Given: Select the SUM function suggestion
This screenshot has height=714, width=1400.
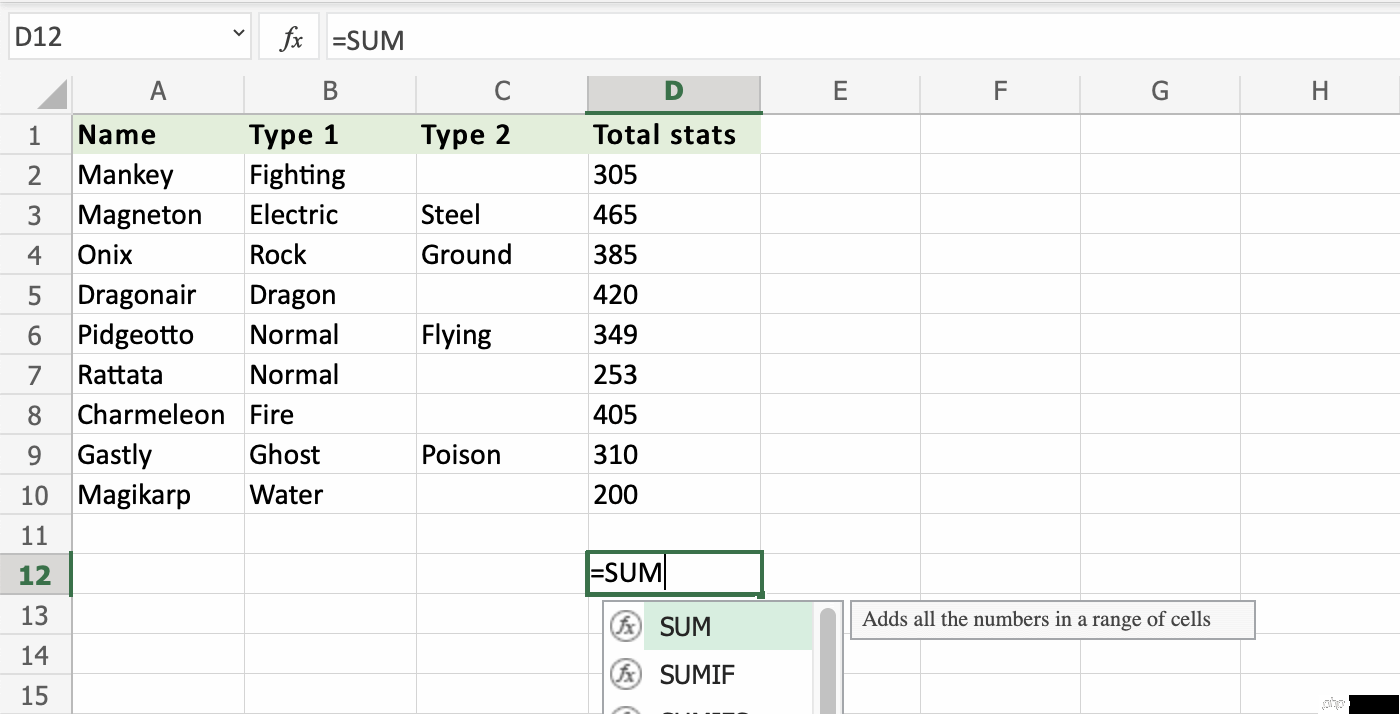Looking at the screenshot, I should click(x=729, y=627).
